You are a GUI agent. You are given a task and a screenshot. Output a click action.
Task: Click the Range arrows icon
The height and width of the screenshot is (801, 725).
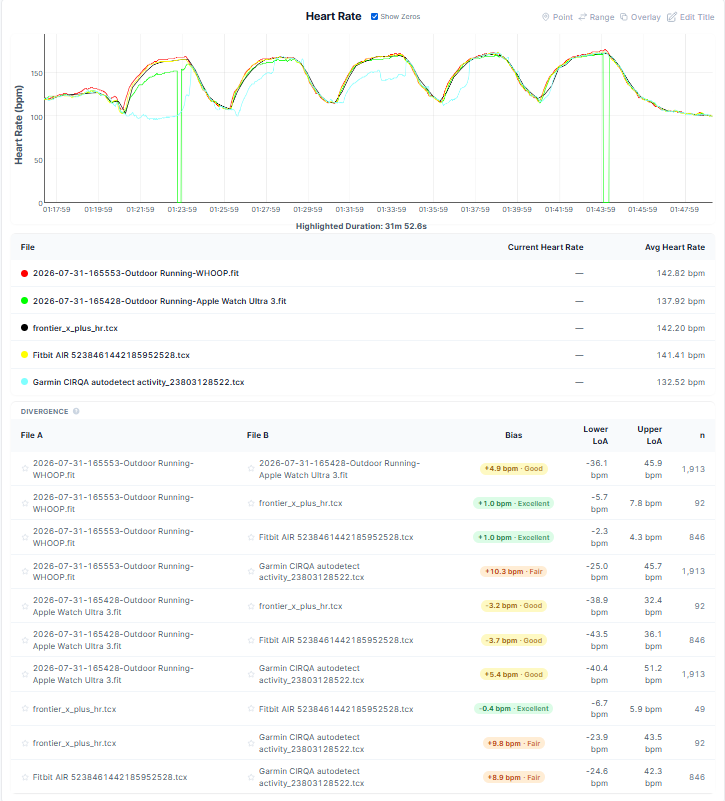582,17
